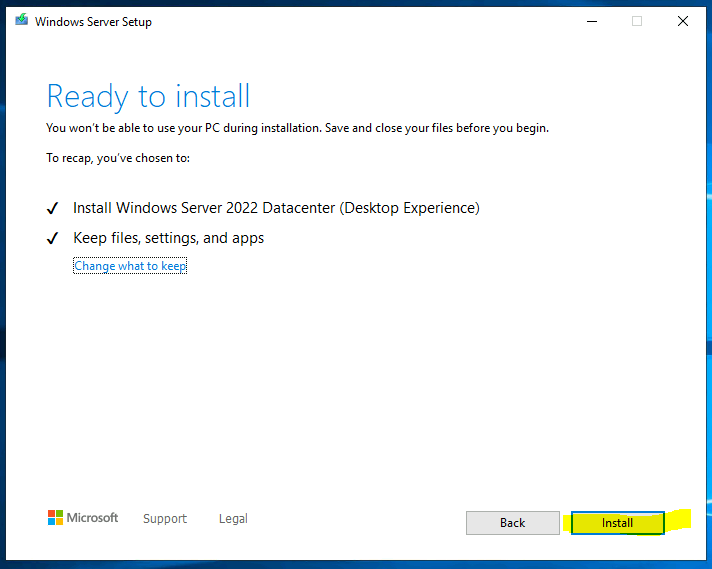Click the Install button
This screenshot has height=569, width=712.
click(618, 523)
